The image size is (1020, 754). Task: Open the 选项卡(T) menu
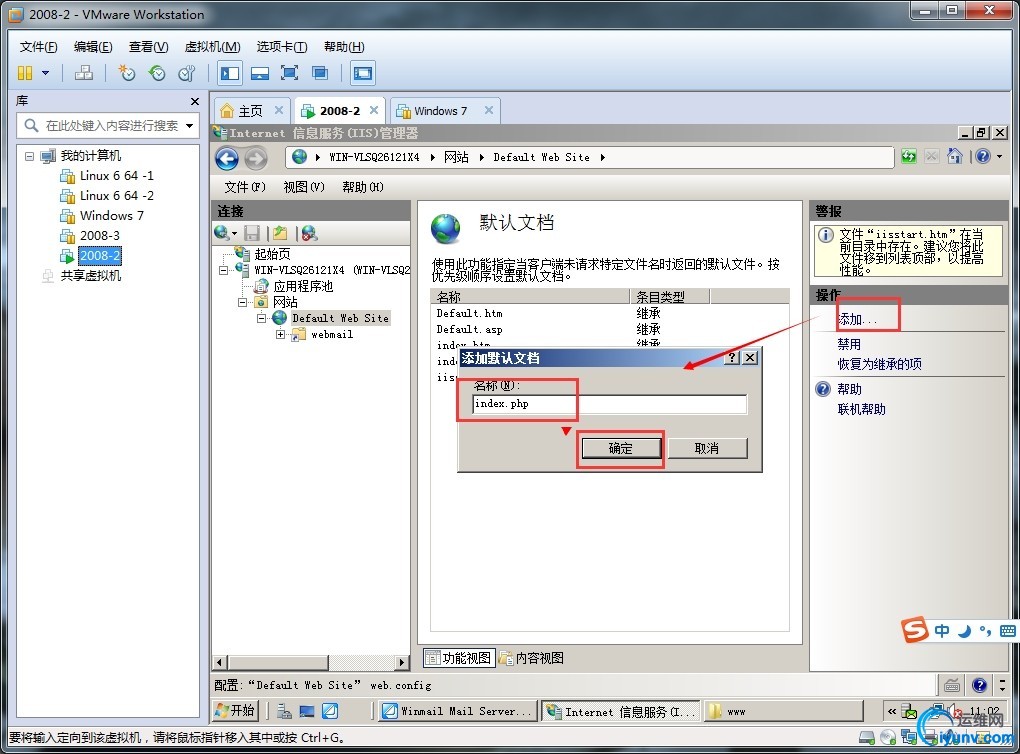282,47
